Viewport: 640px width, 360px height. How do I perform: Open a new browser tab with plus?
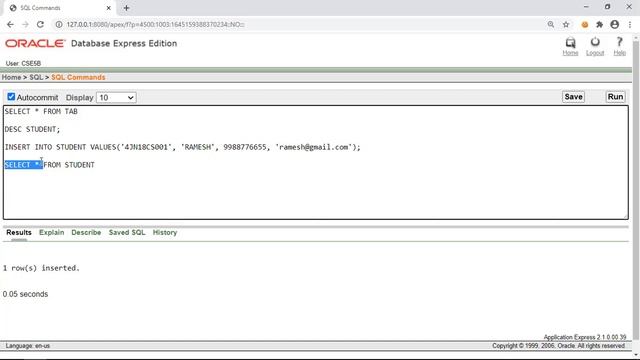click(126, 8)
